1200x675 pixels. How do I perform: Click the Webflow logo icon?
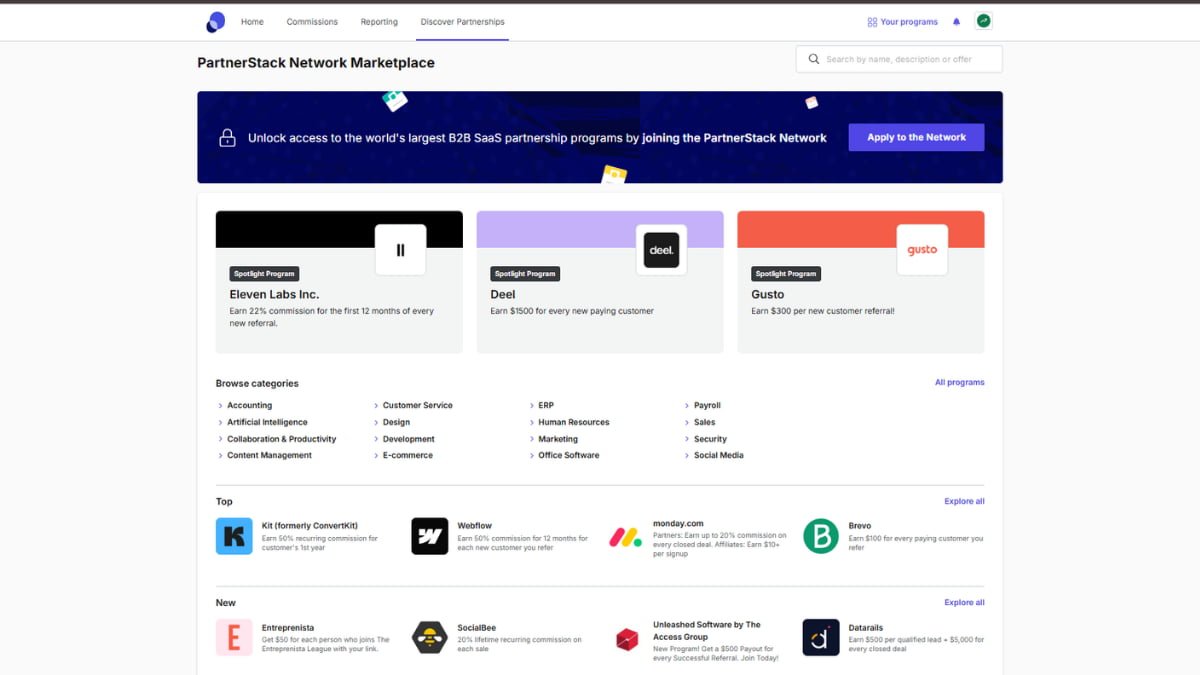pyautogui.click(x=430, y=536)
